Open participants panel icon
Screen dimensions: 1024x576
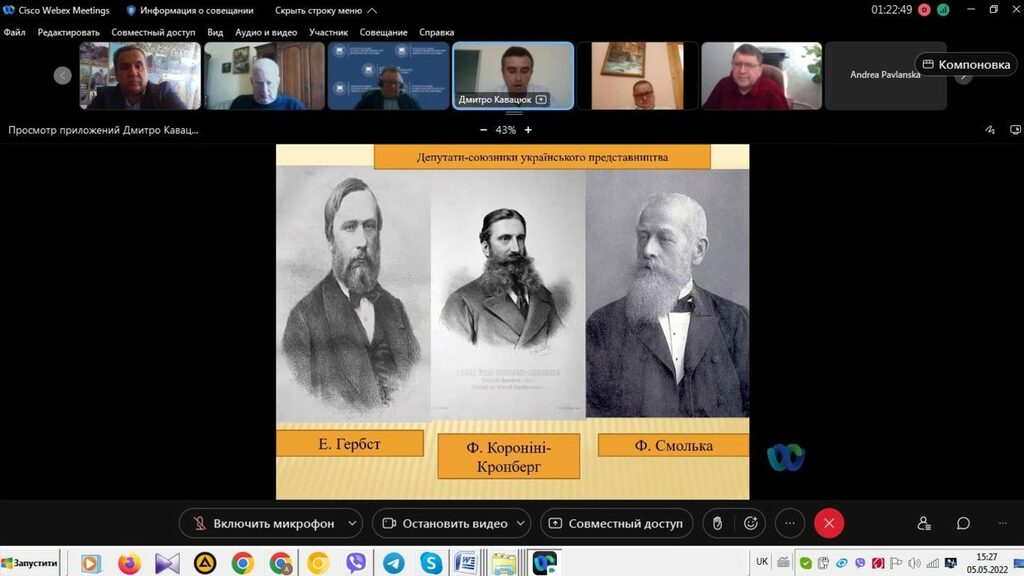click(x=924, y=523)
